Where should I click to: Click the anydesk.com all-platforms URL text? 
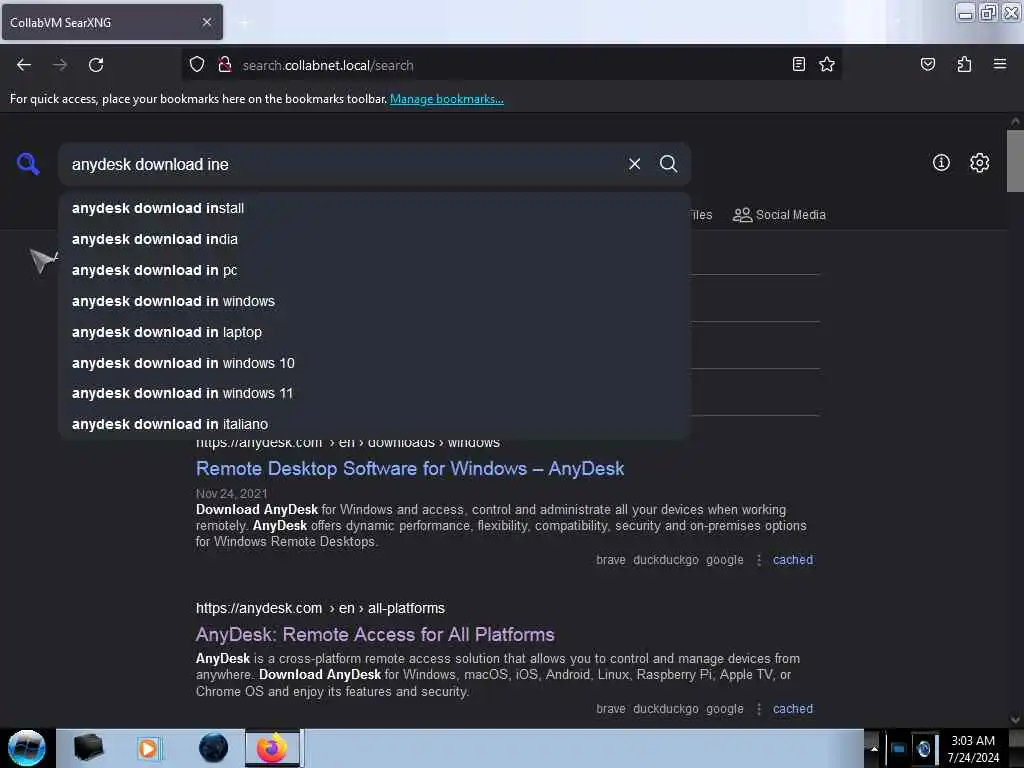tap(320, 608)
